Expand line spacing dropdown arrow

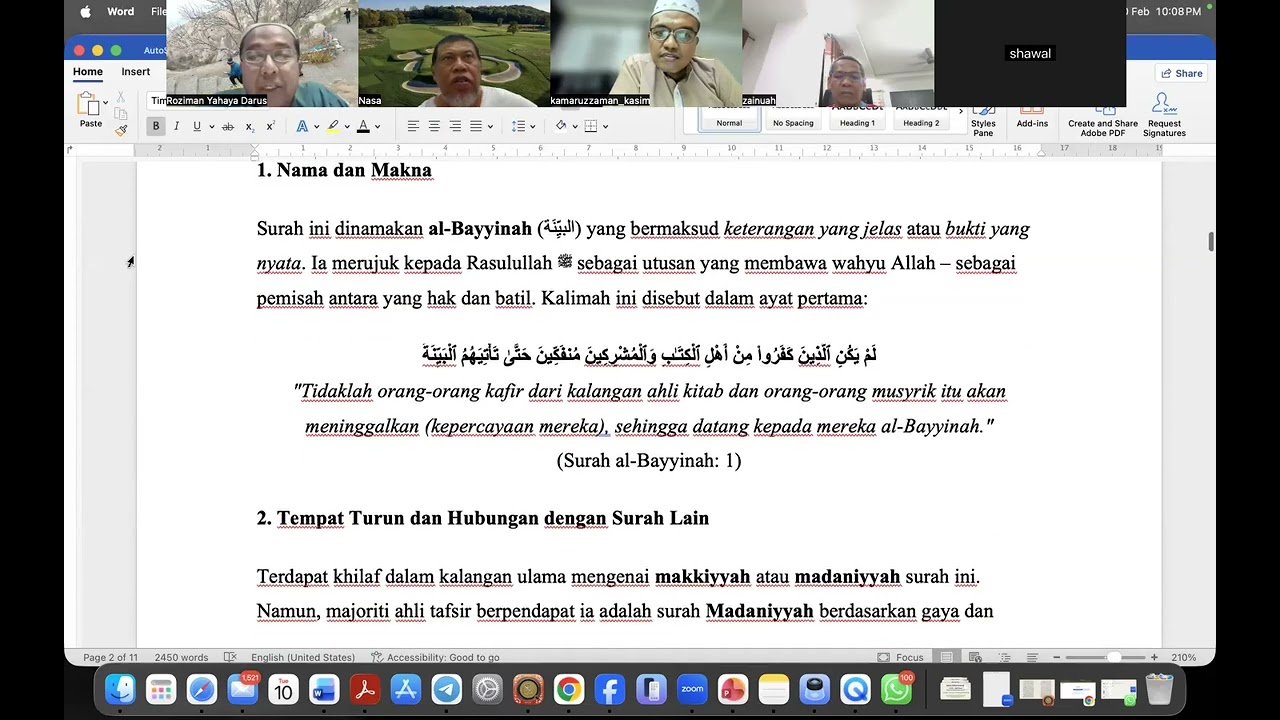[x=532, y=127]
